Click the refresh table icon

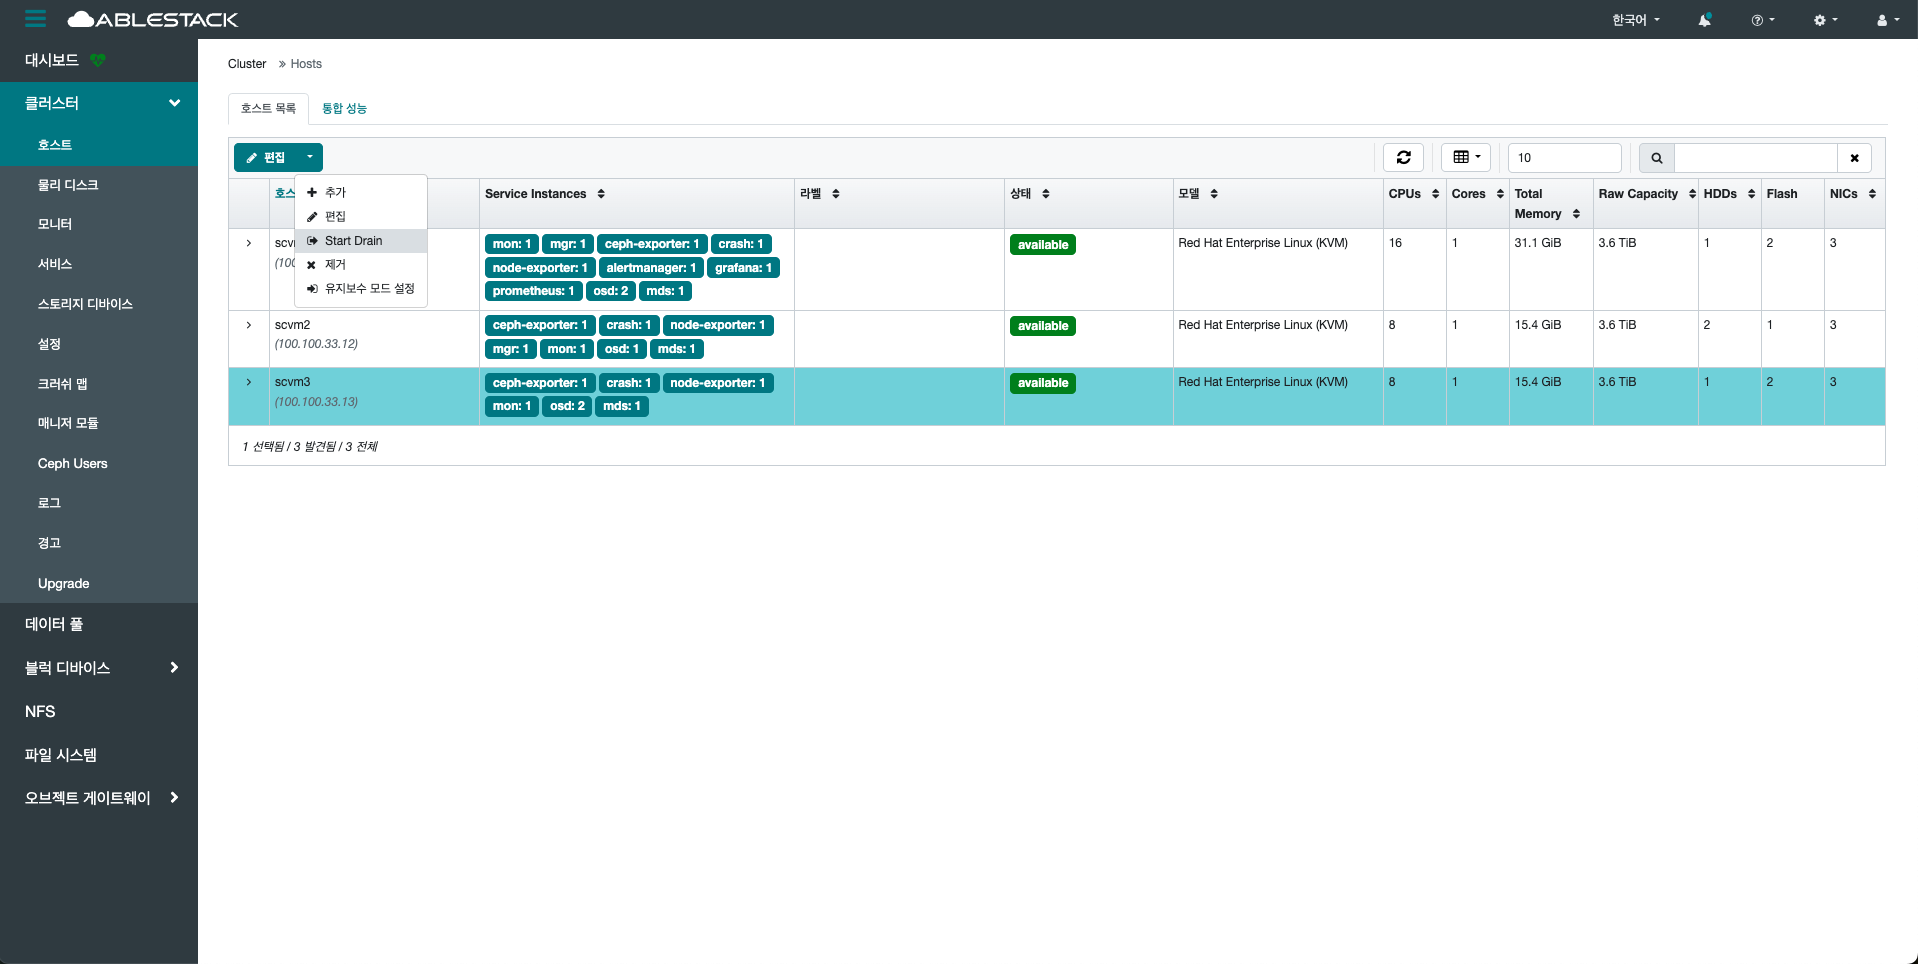1403,157
